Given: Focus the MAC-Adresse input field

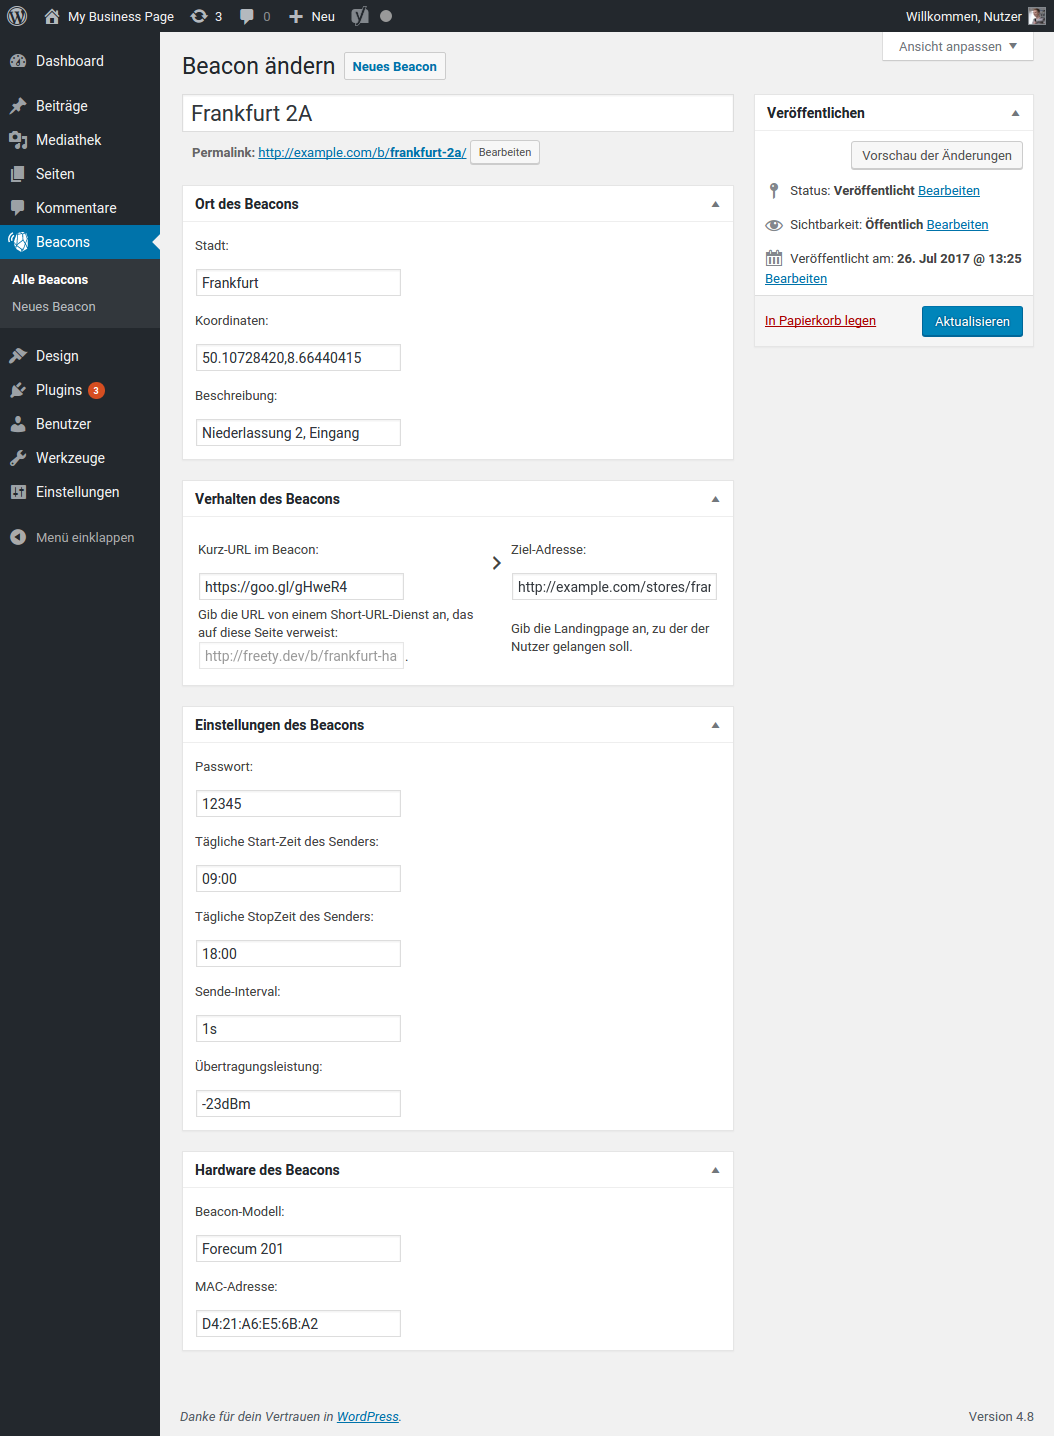Looking at the screenshot, I should click(298, 1324).
